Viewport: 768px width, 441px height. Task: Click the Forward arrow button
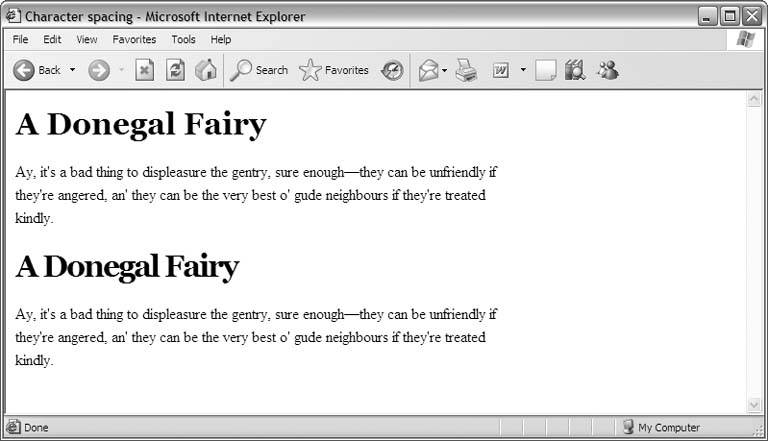click(x=98, y=70)
